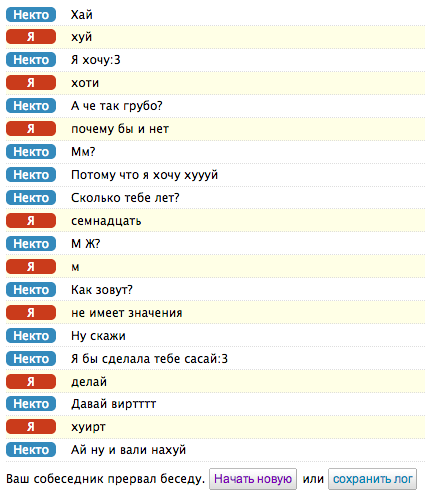Click the "Начать новую" button
The height and width of the screenshot is (496, 425).
tap(253, 479)
